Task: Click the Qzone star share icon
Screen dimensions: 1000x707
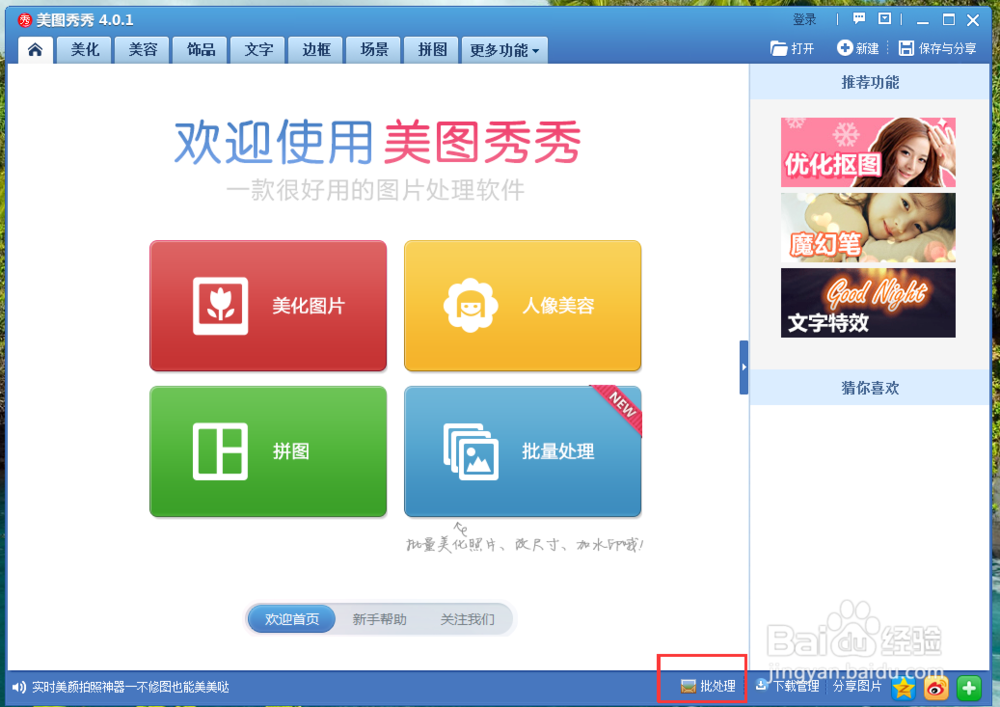Action: (904, 688)
